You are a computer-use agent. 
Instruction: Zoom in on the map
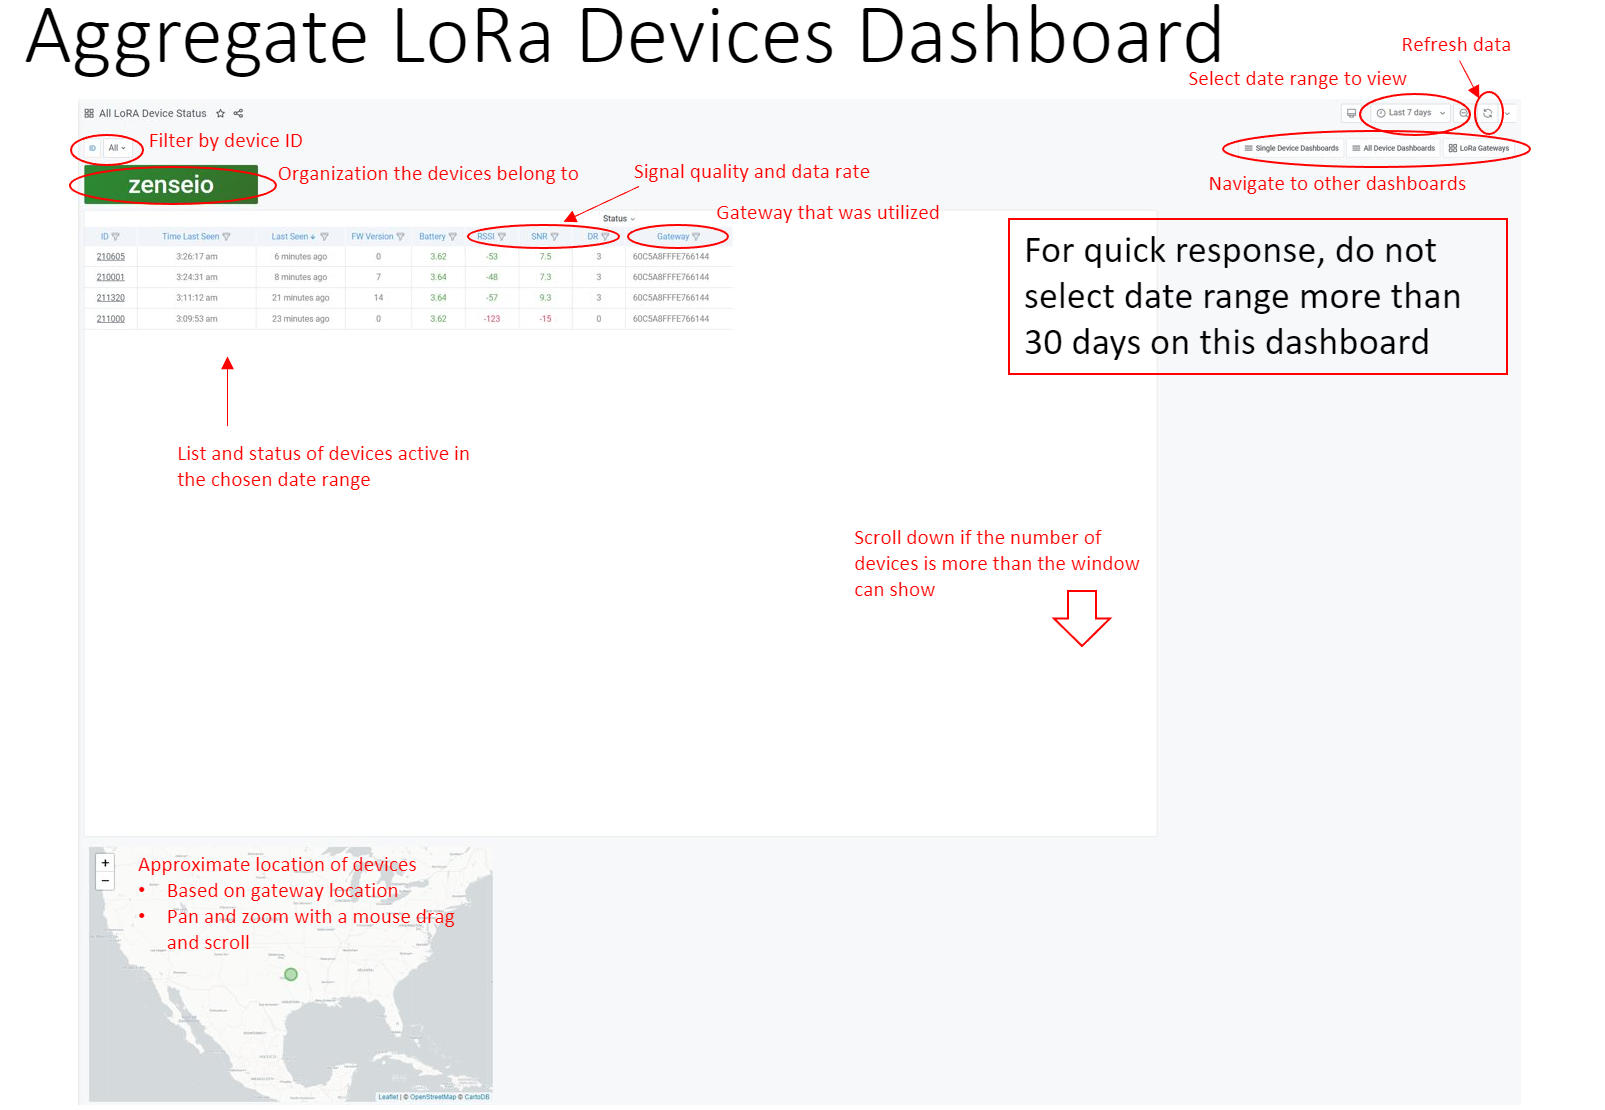pos(105,863)
